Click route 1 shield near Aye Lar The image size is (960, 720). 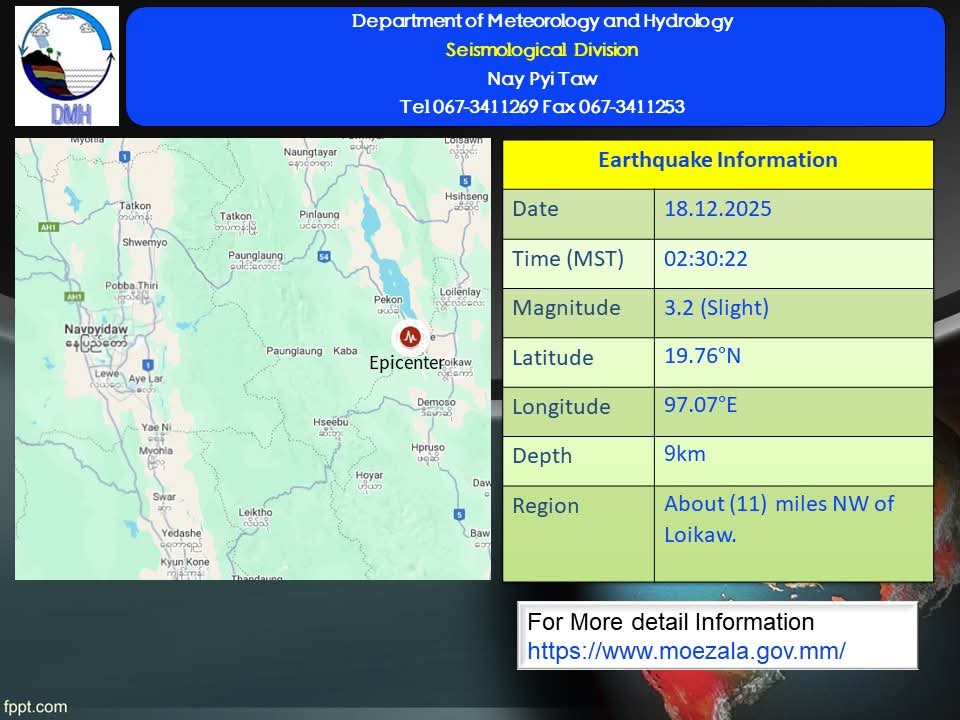pyautogui.click(x=147, y=365)
